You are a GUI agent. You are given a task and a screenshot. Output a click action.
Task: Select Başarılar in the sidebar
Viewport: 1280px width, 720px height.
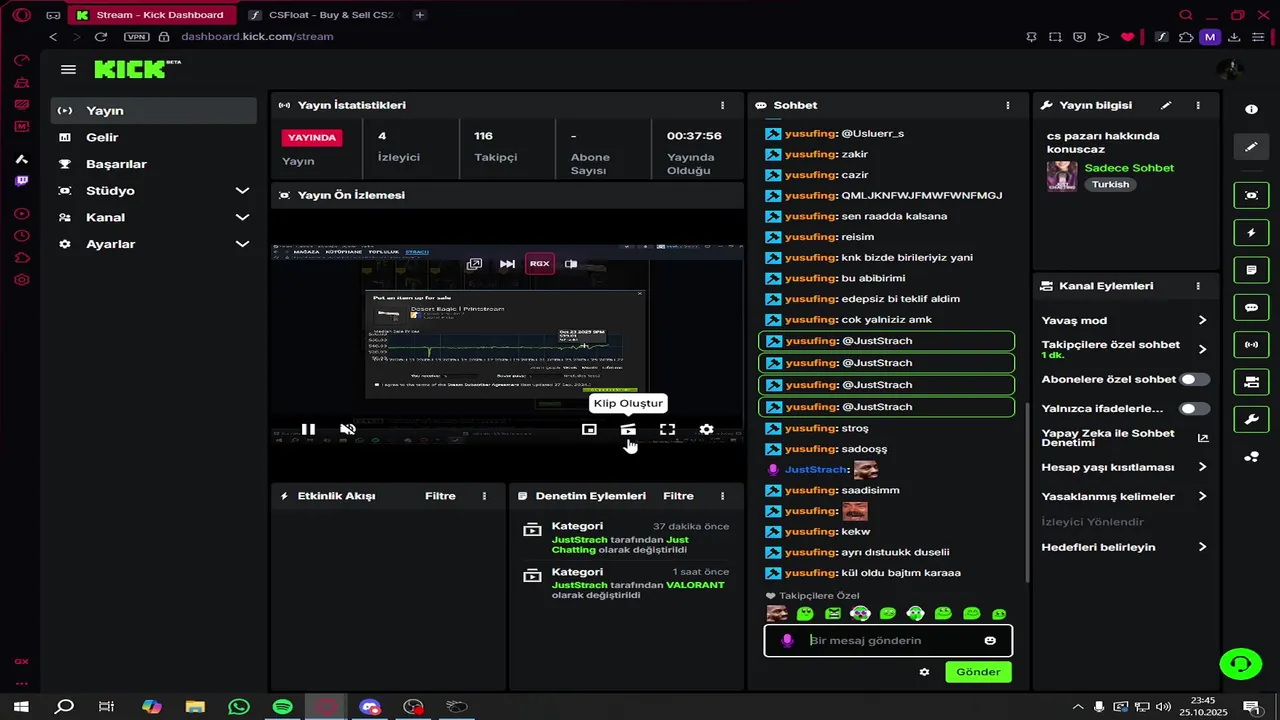pos(154,164)
